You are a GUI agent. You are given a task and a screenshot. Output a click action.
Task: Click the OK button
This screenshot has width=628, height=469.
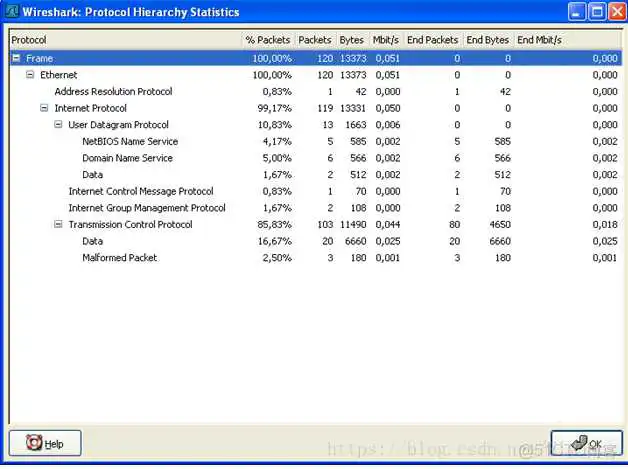[587, 443]
